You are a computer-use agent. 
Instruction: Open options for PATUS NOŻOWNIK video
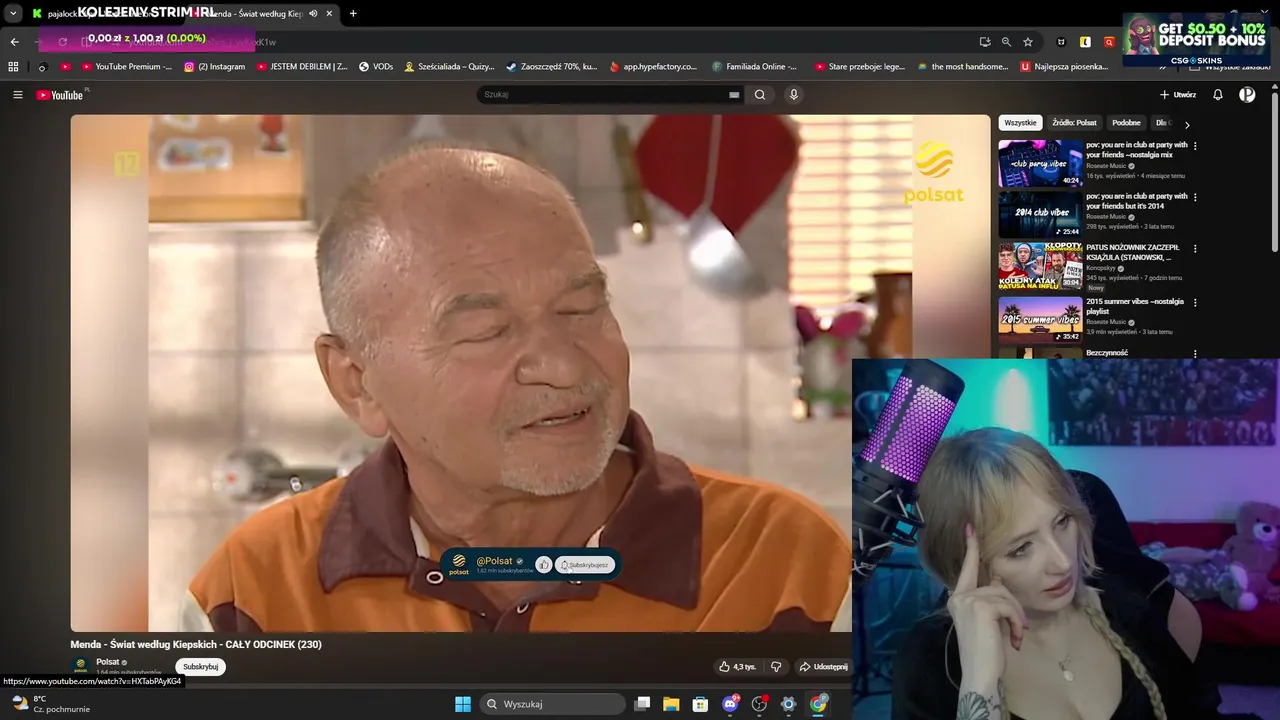(1195, 249)
